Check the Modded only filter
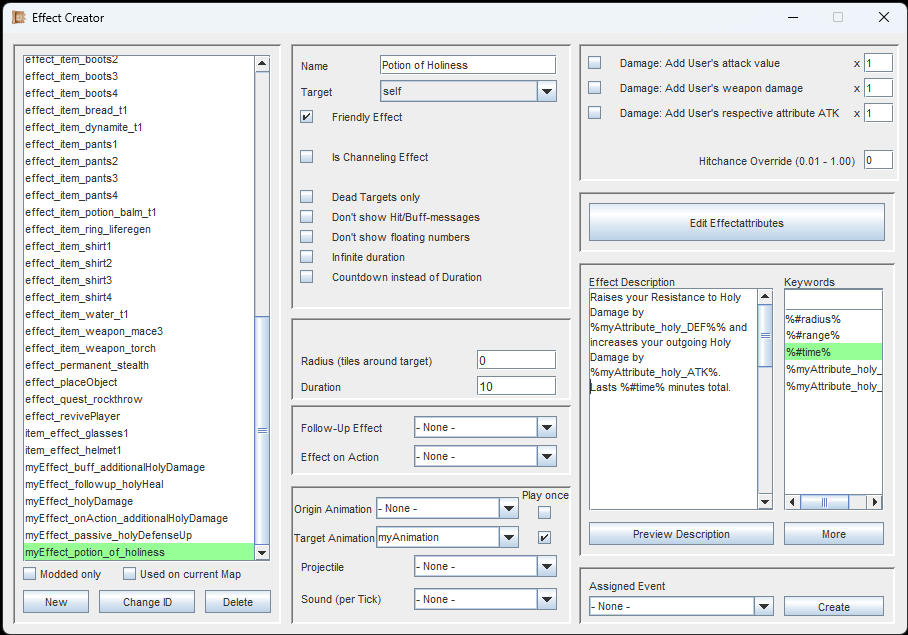This screenshot has width=908, height=635. [30, 574]
